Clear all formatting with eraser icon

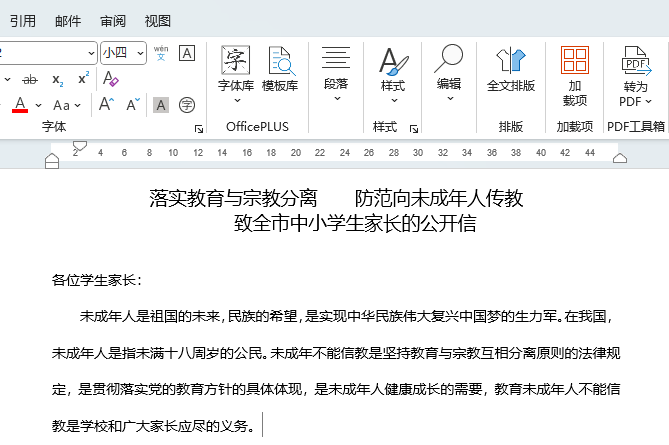111,79
